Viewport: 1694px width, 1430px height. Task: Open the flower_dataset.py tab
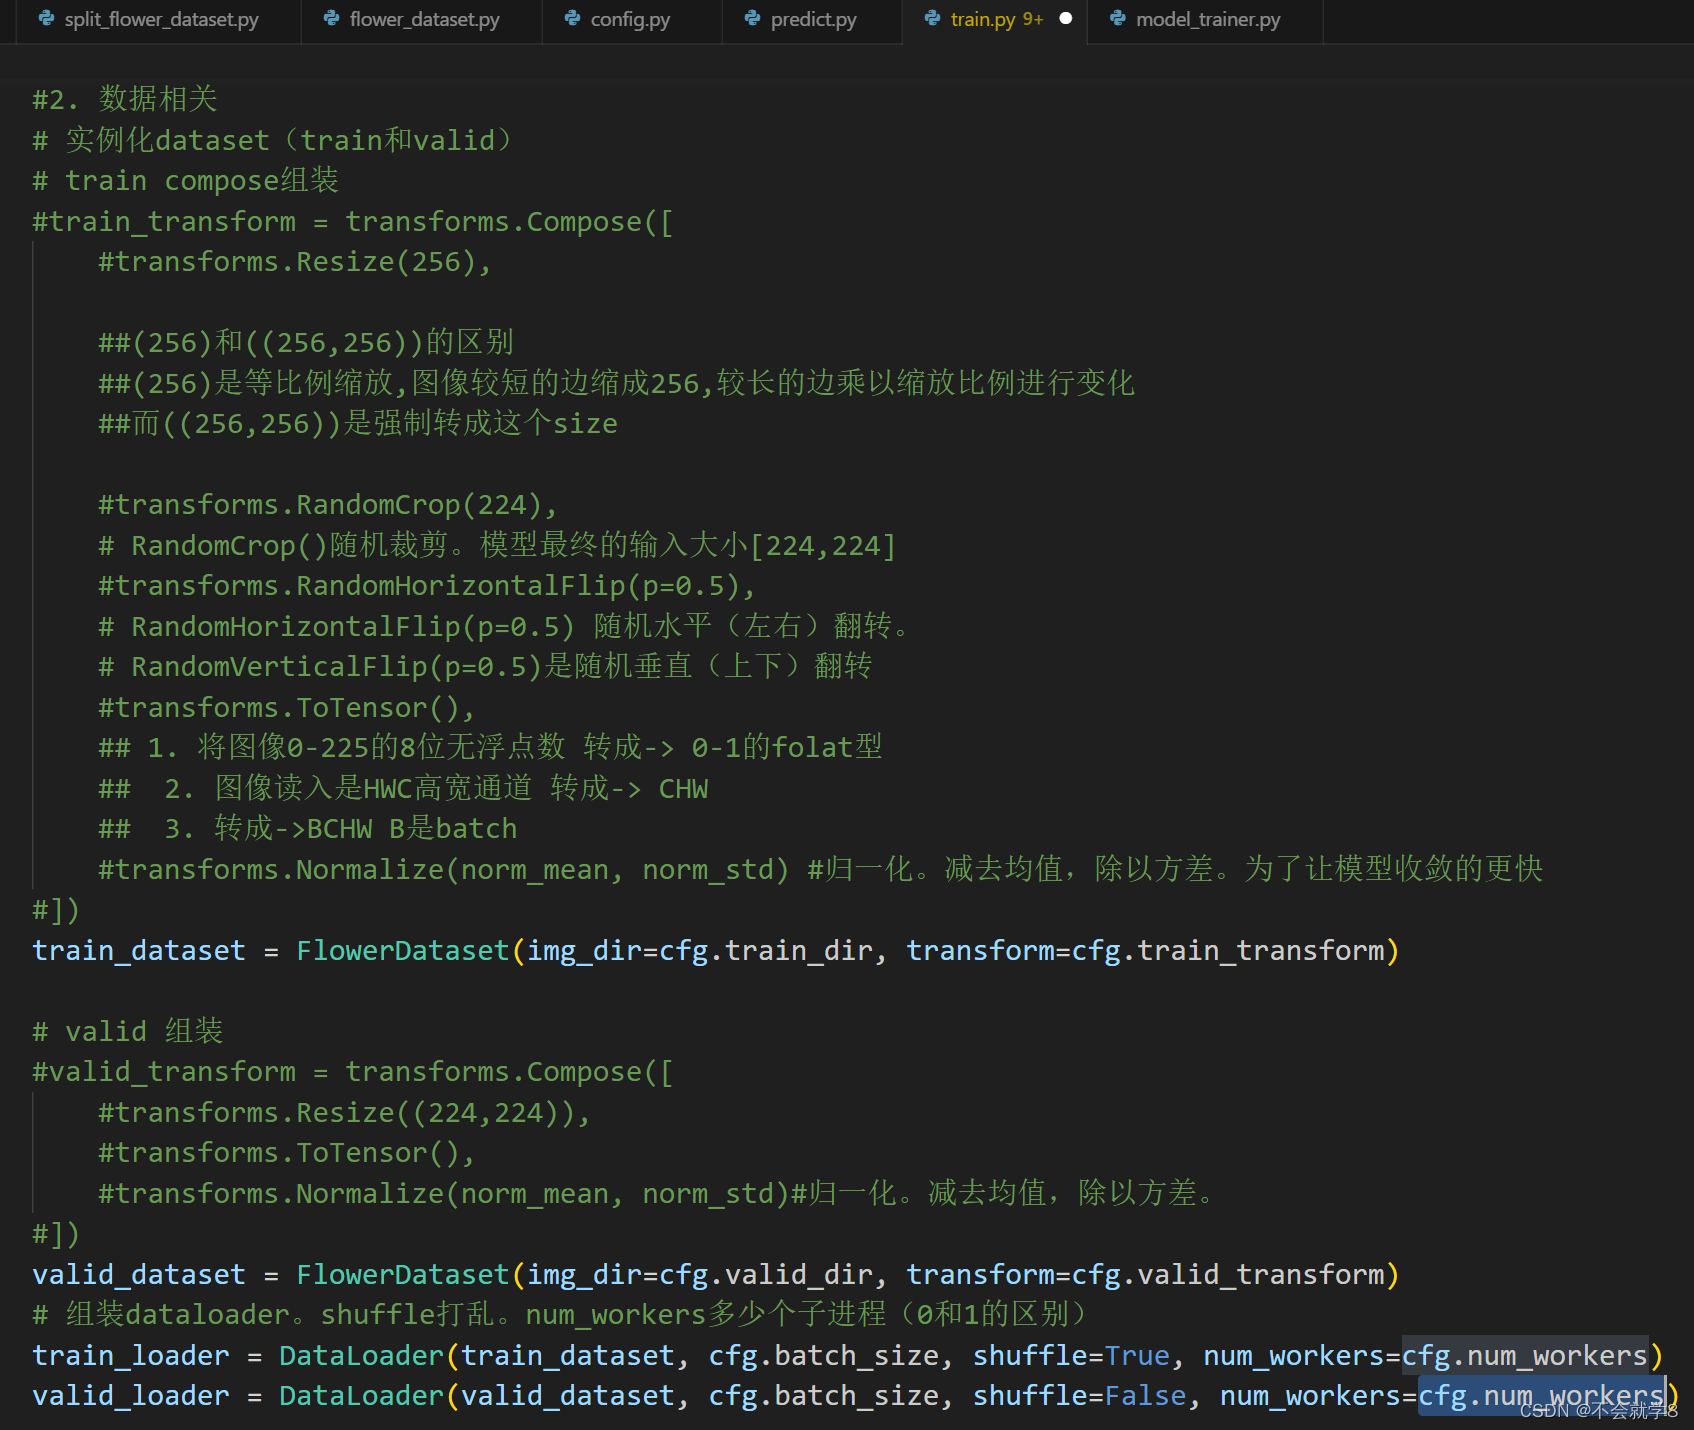421,20
